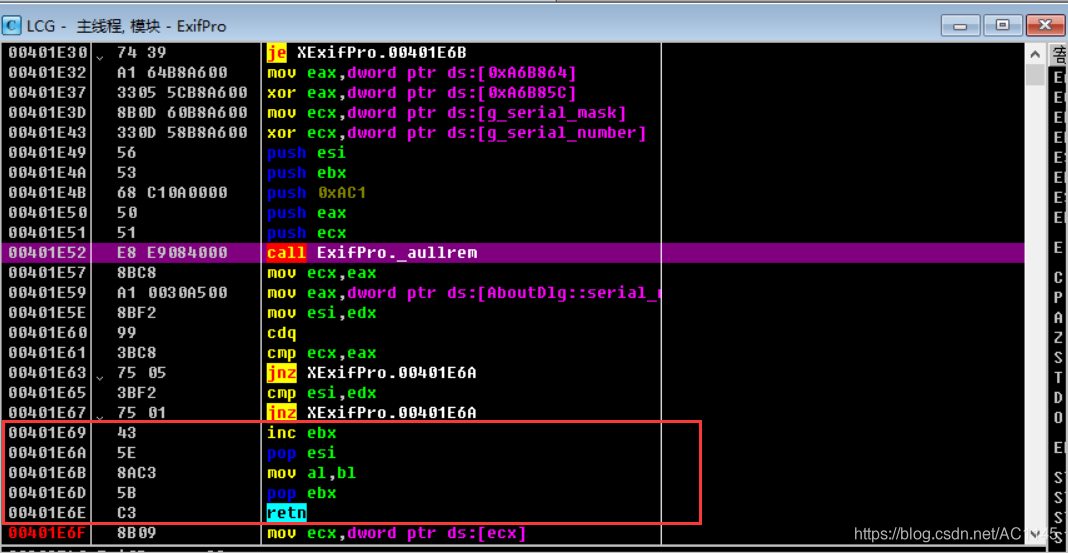Select instruction referencing g_serial_number
1068x553 pixels.
(x=456, y=132)
